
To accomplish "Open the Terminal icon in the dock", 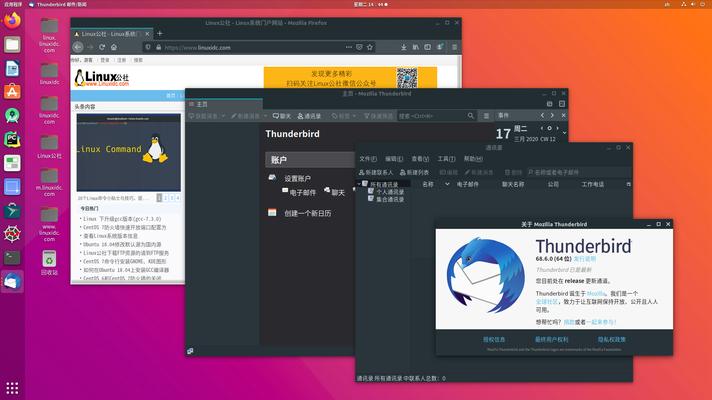I will pyautogui.click(x=12, y=258).
